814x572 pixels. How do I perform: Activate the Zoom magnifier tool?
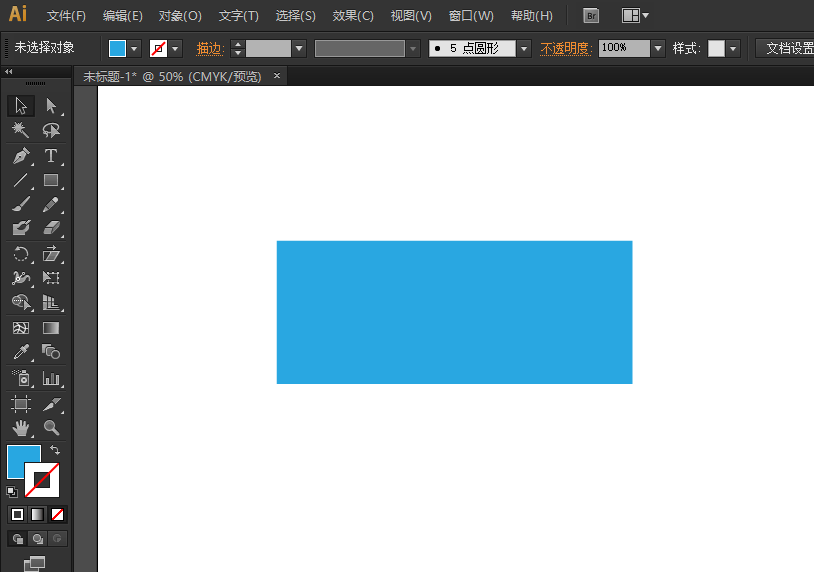point(50,428)
